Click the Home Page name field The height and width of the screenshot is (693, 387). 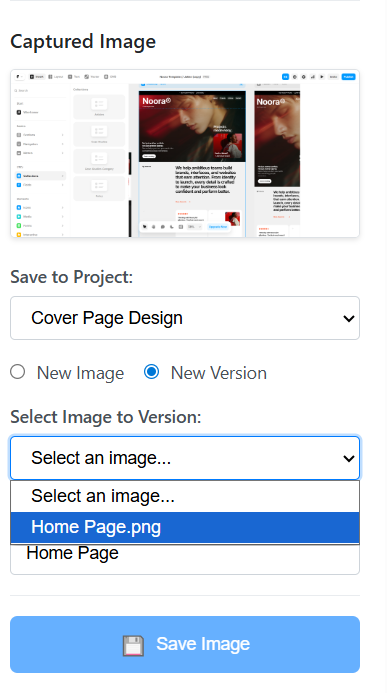185,559
